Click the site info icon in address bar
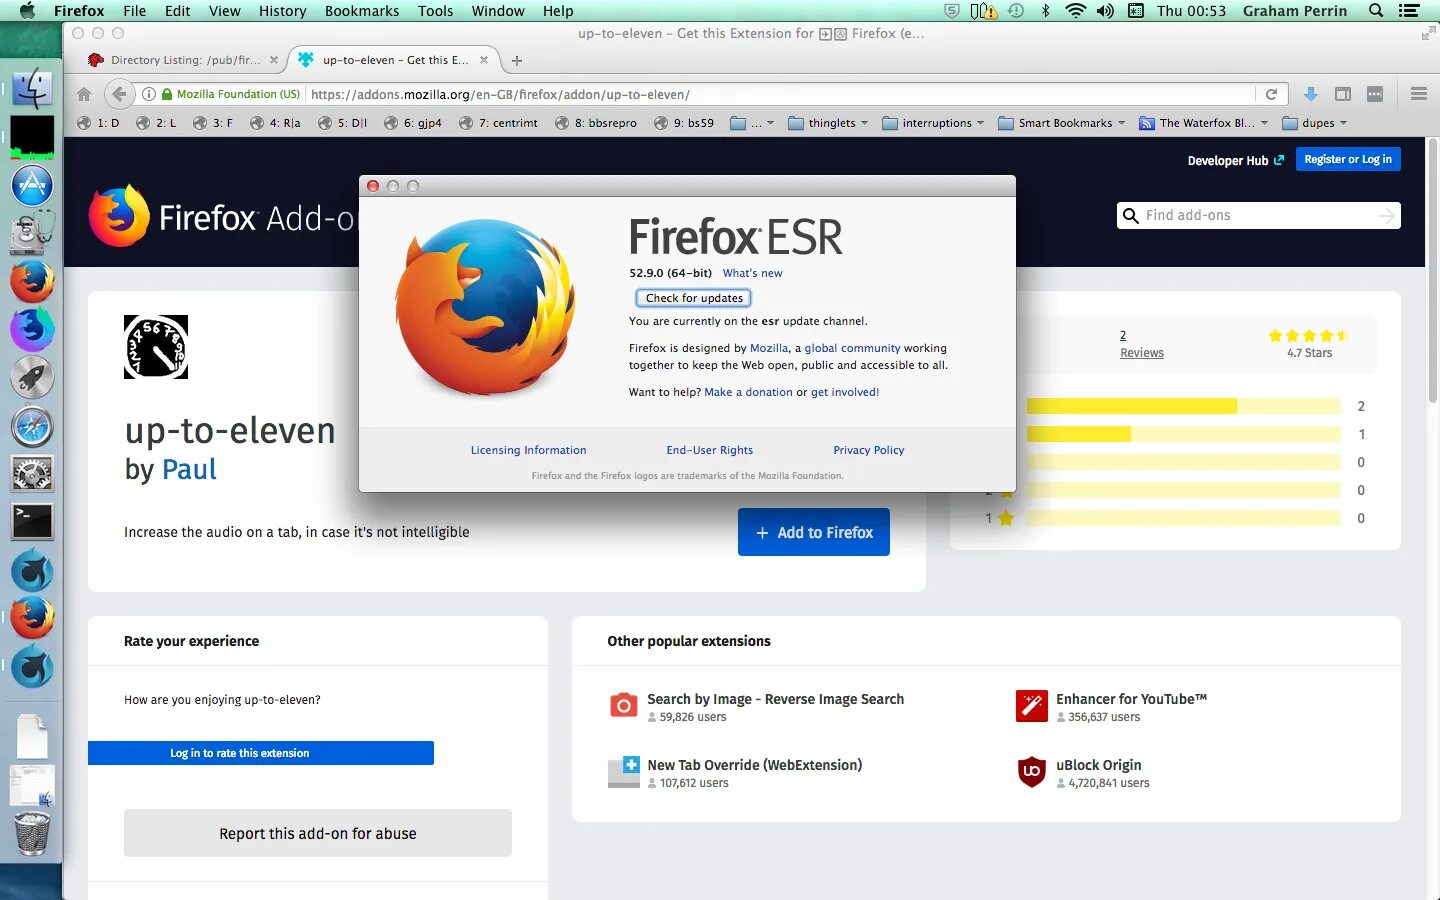 (x=148, y=94)
